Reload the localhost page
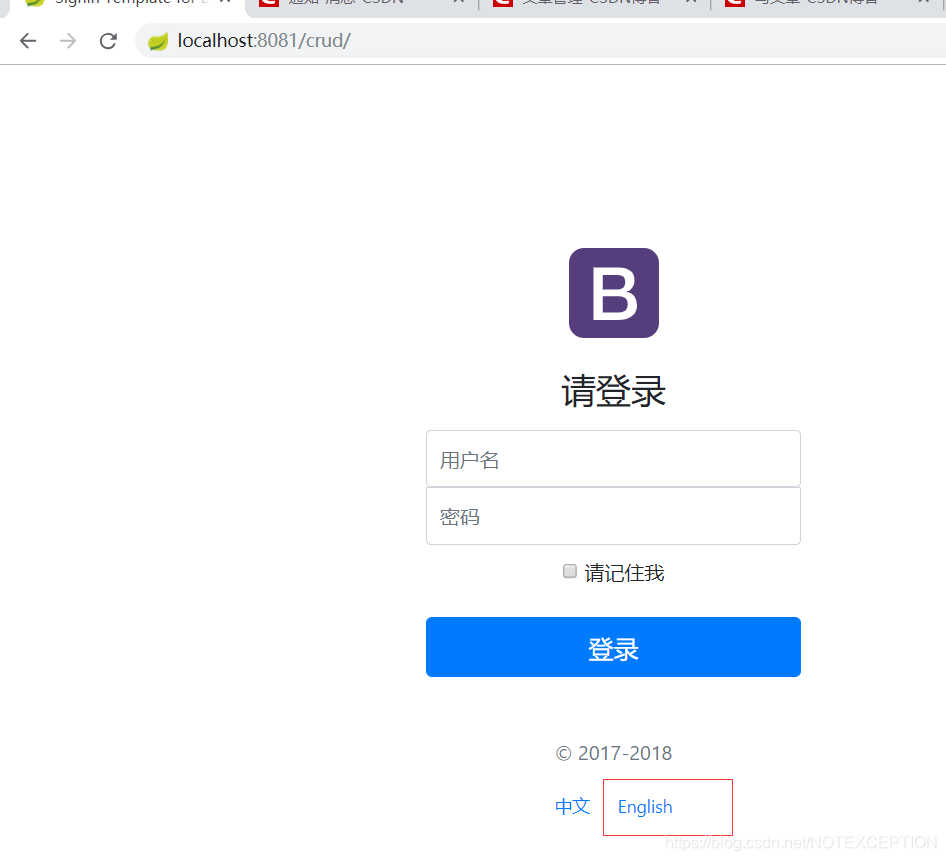946x861 pixels. (109, 41)
